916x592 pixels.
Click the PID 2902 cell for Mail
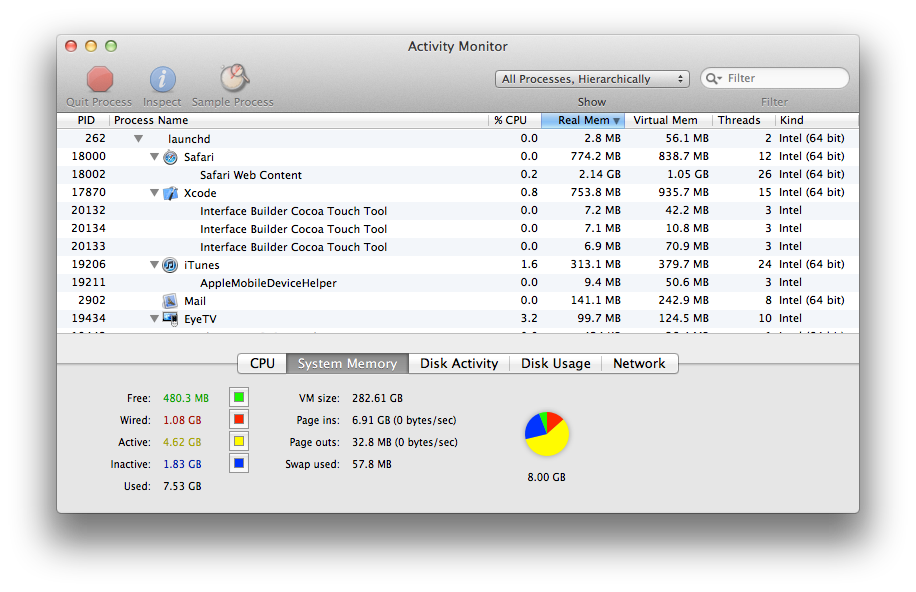(92, 300)
